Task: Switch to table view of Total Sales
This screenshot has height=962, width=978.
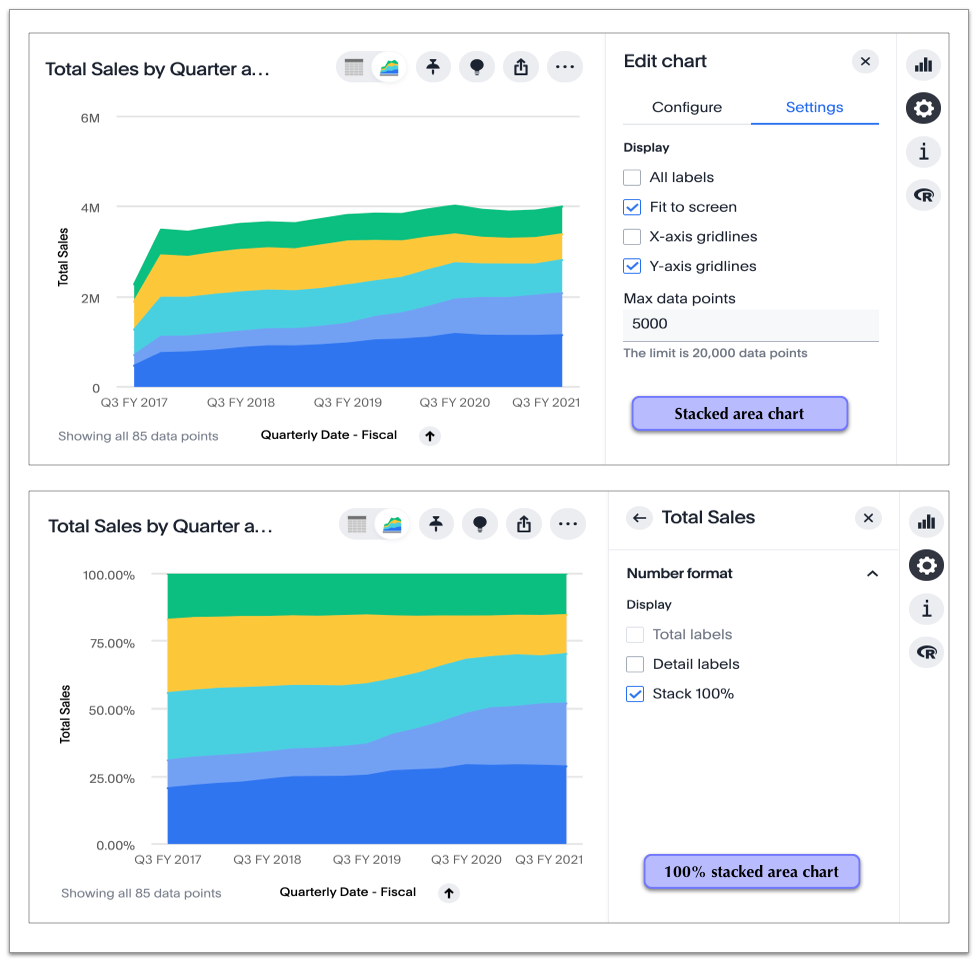Action: click(x=353, y=66)
